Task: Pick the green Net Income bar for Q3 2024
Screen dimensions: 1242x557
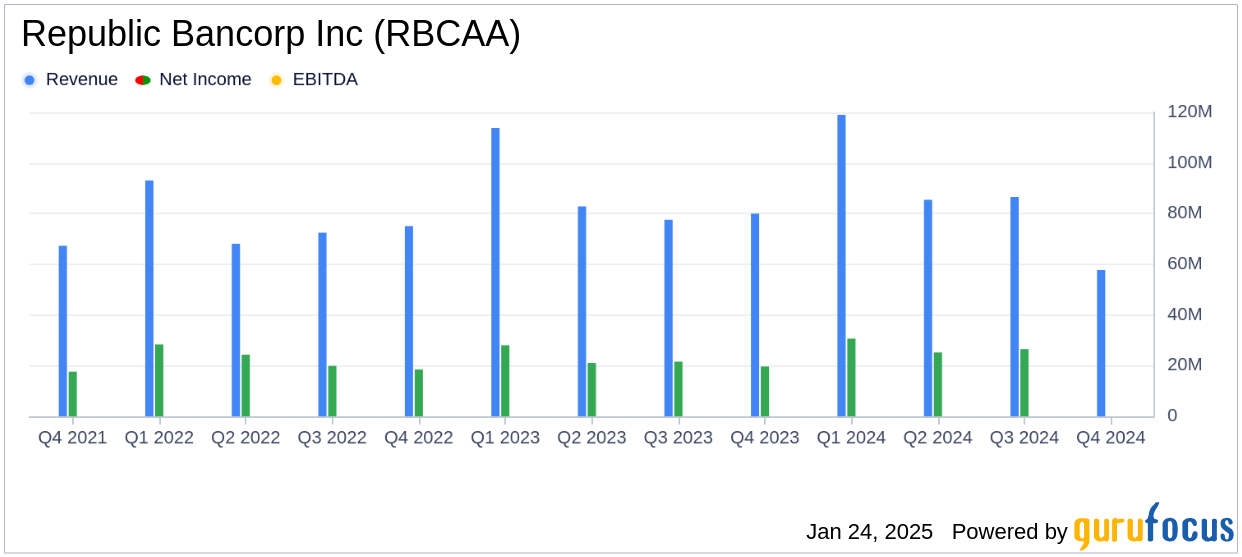Action: 1024,383
